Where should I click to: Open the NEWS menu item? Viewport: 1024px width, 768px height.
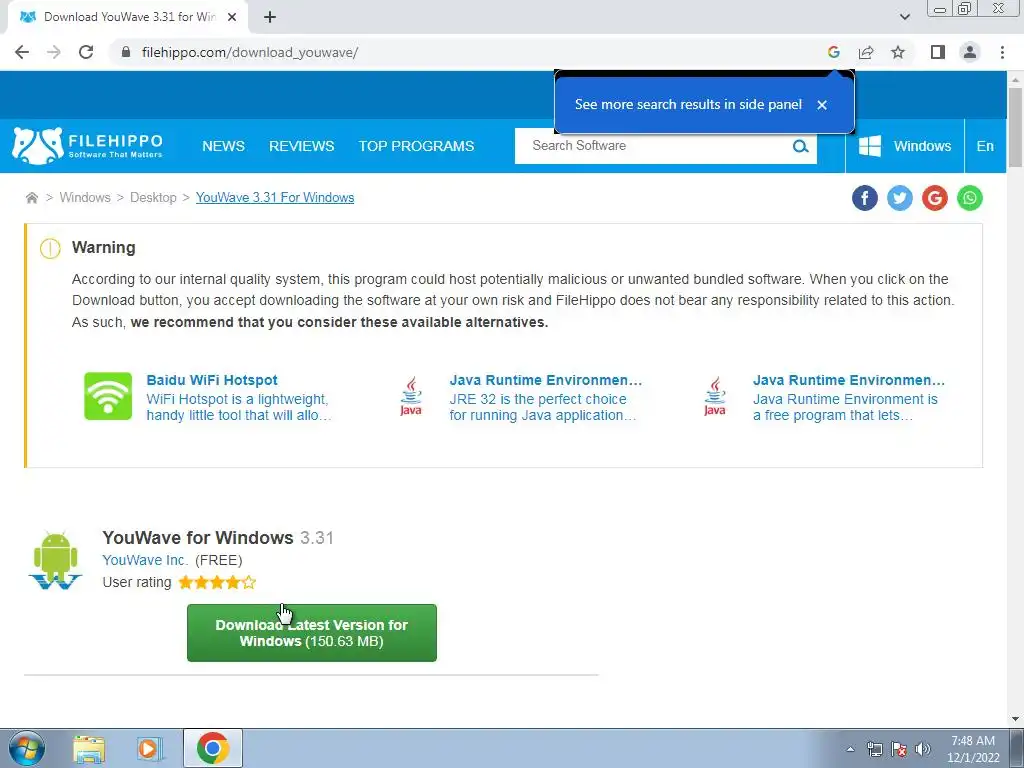223,146
